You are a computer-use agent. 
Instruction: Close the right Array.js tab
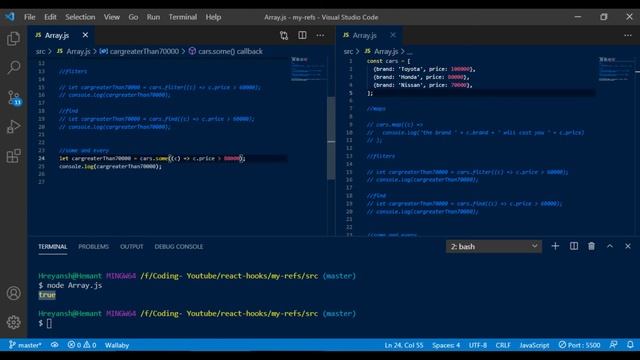click(393, 35)
